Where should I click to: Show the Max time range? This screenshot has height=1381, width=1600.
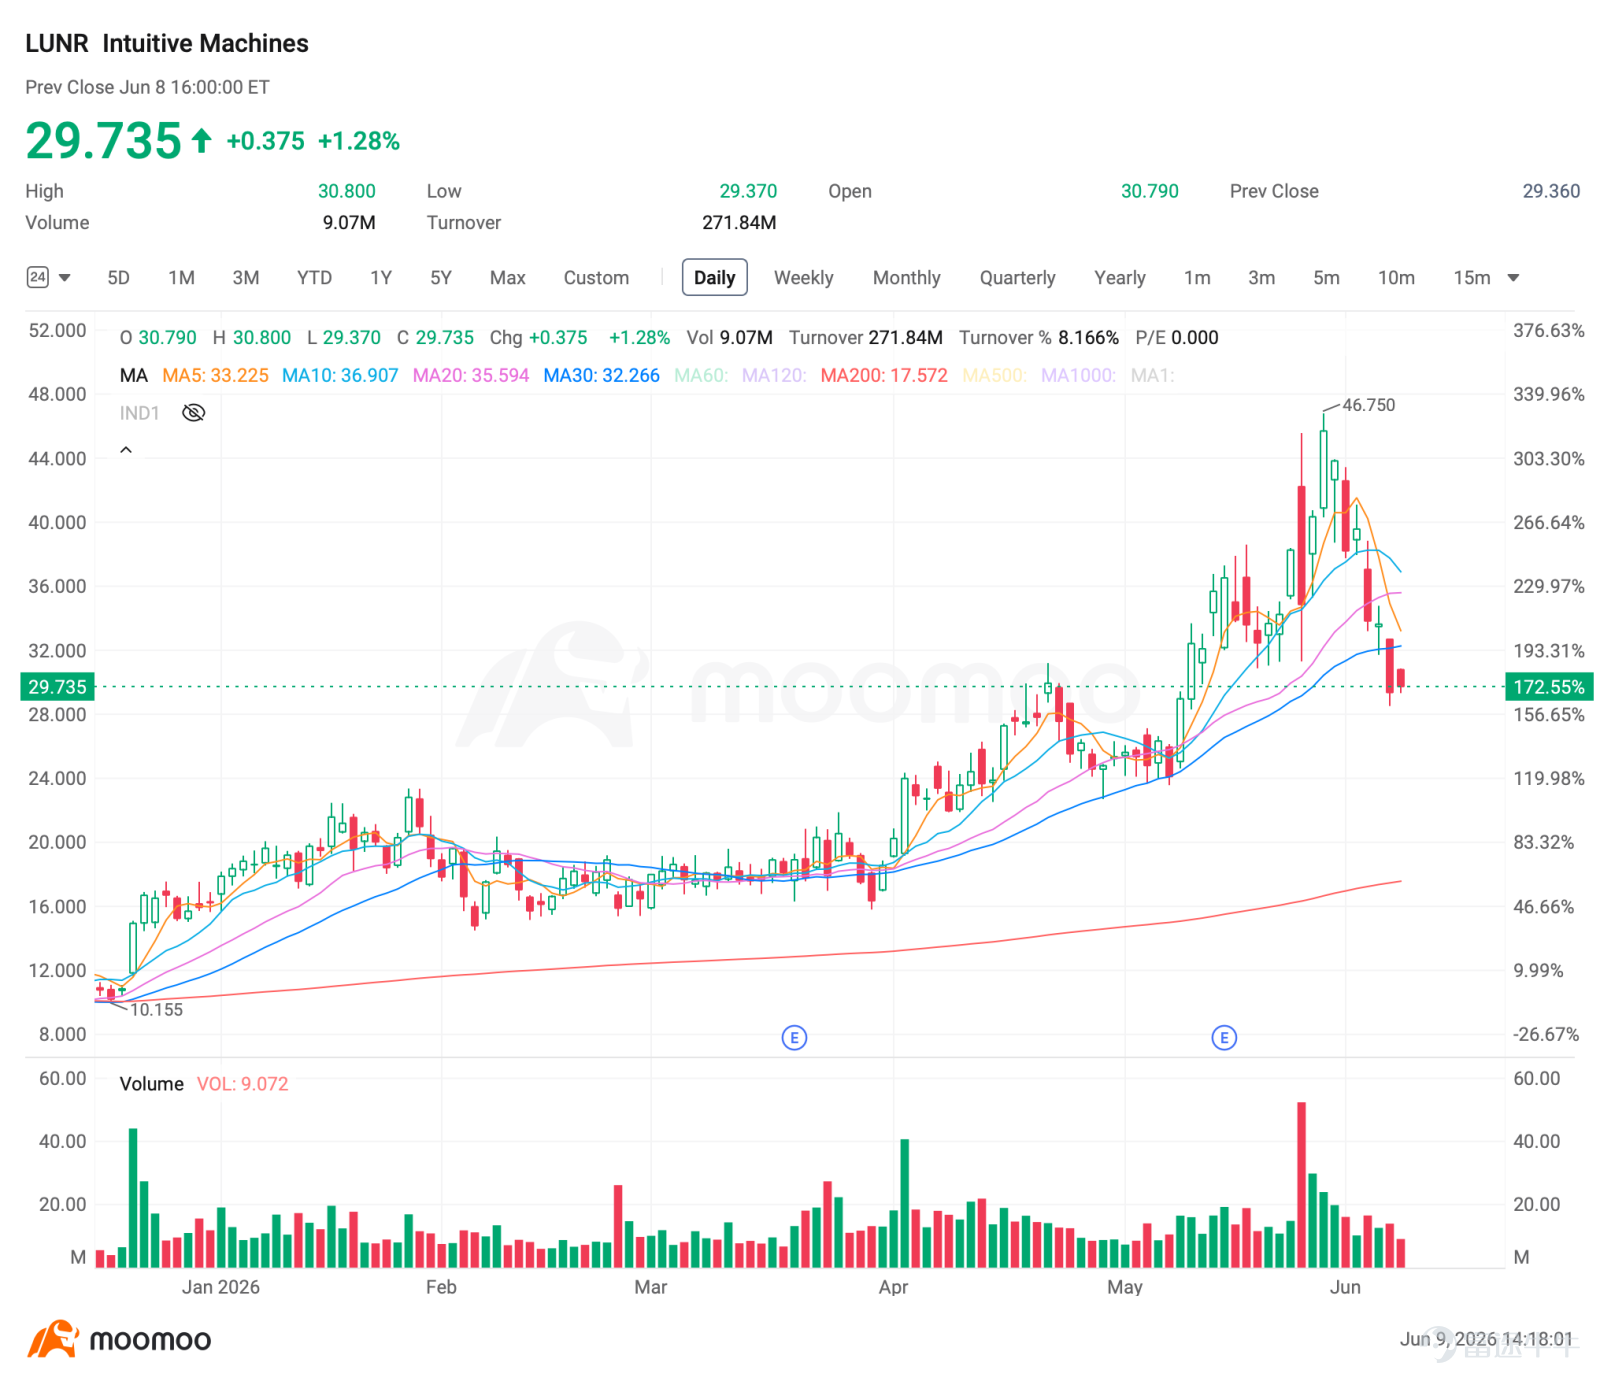508,278
